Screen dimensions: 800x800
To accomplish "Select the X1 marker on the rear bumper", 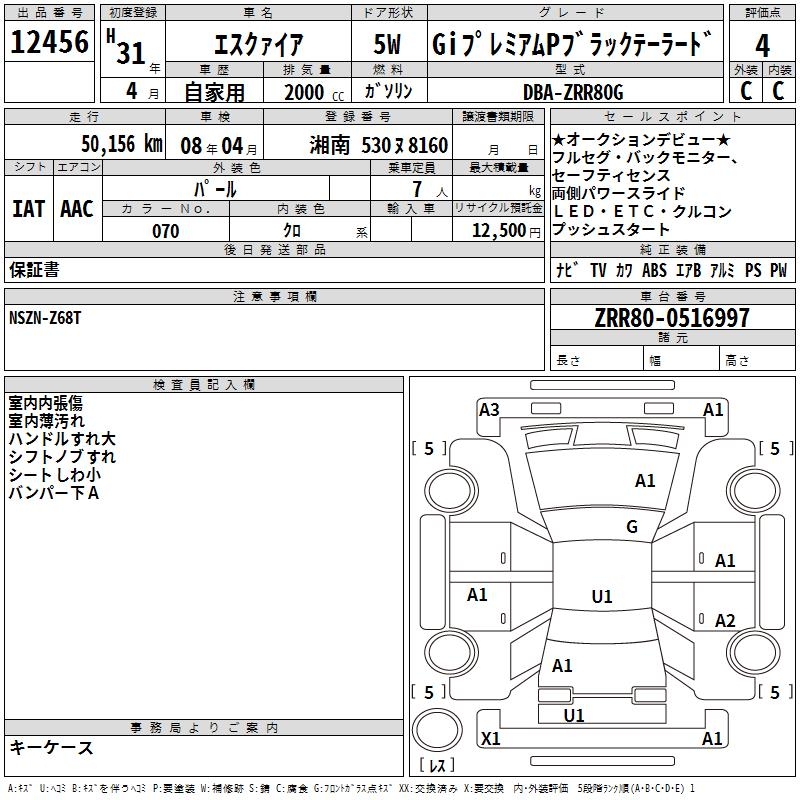I will (491, 739).
